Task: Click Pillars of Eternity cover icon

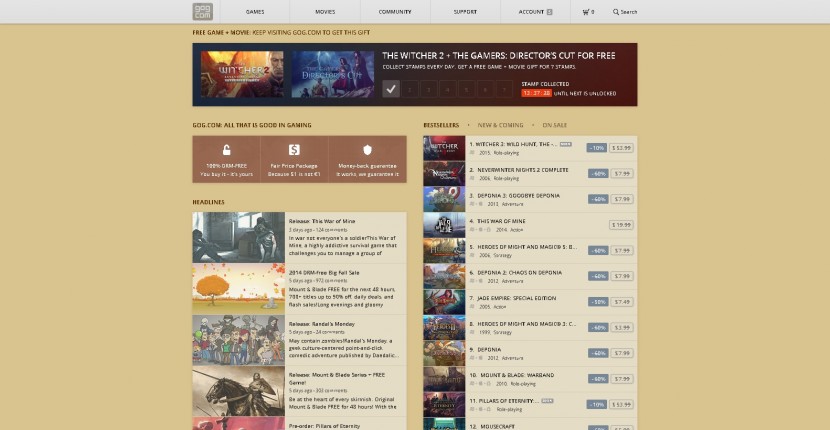Action: [444, 405]
